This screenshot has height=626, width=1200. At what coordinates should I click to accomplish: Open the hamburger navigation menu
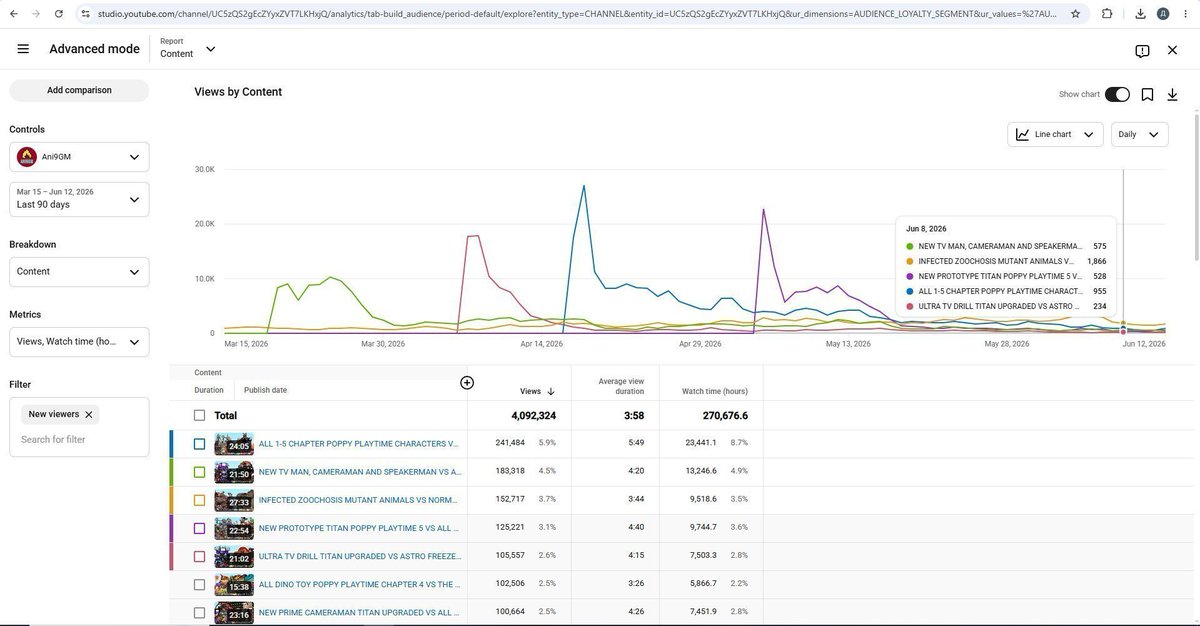23,49
